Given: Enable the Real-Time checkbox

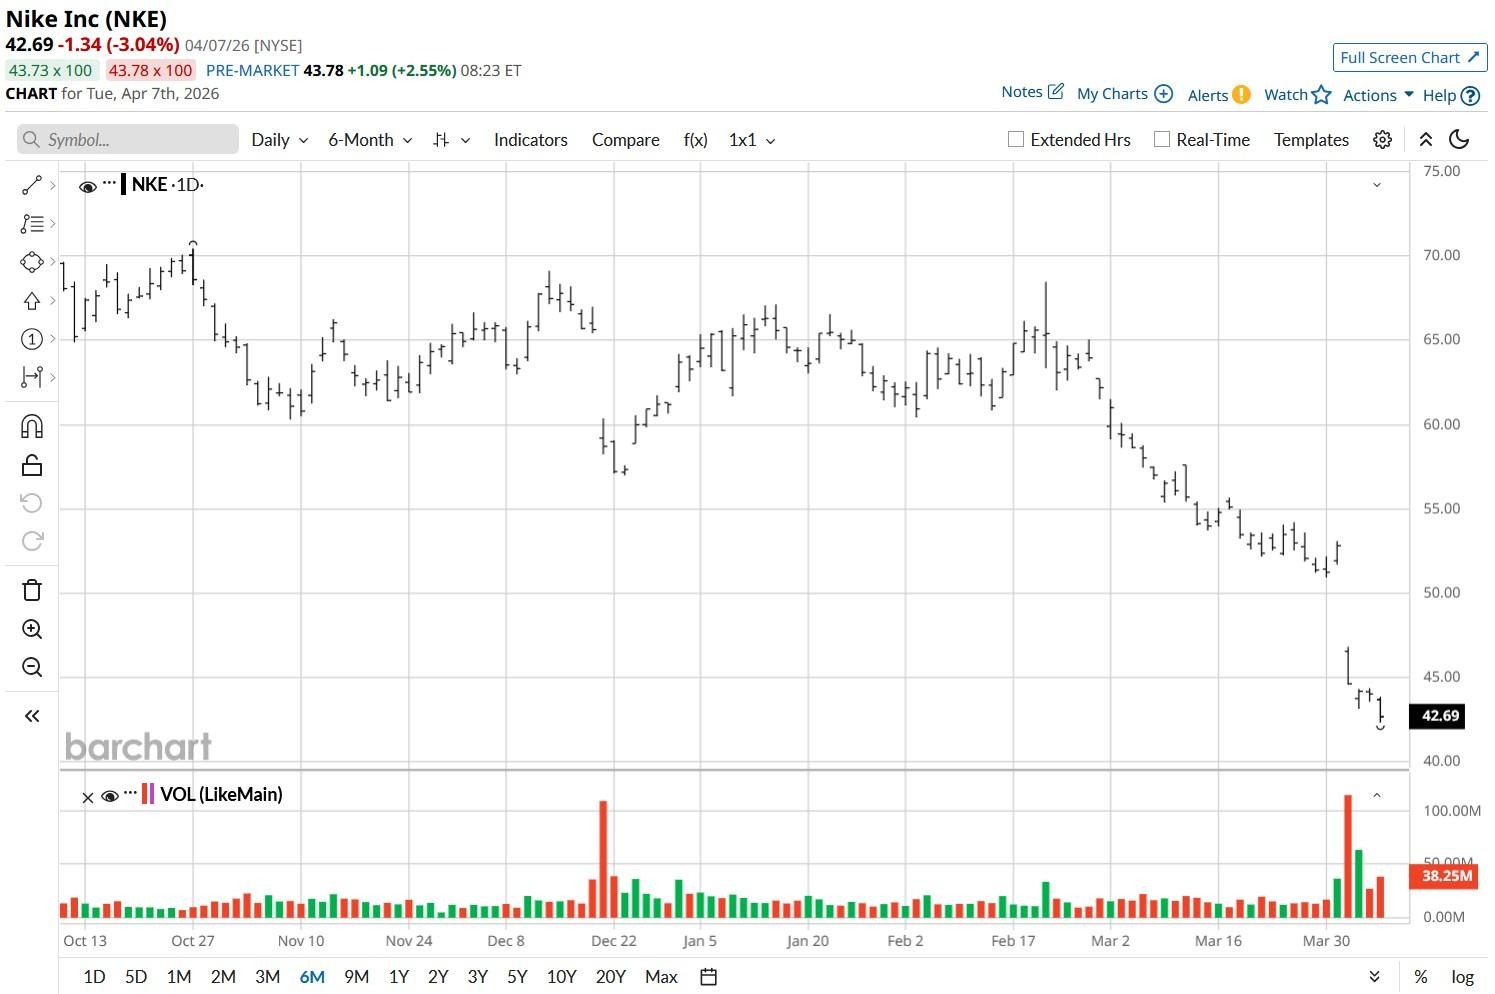Looking at the screenshot, I should (1162, 140).
